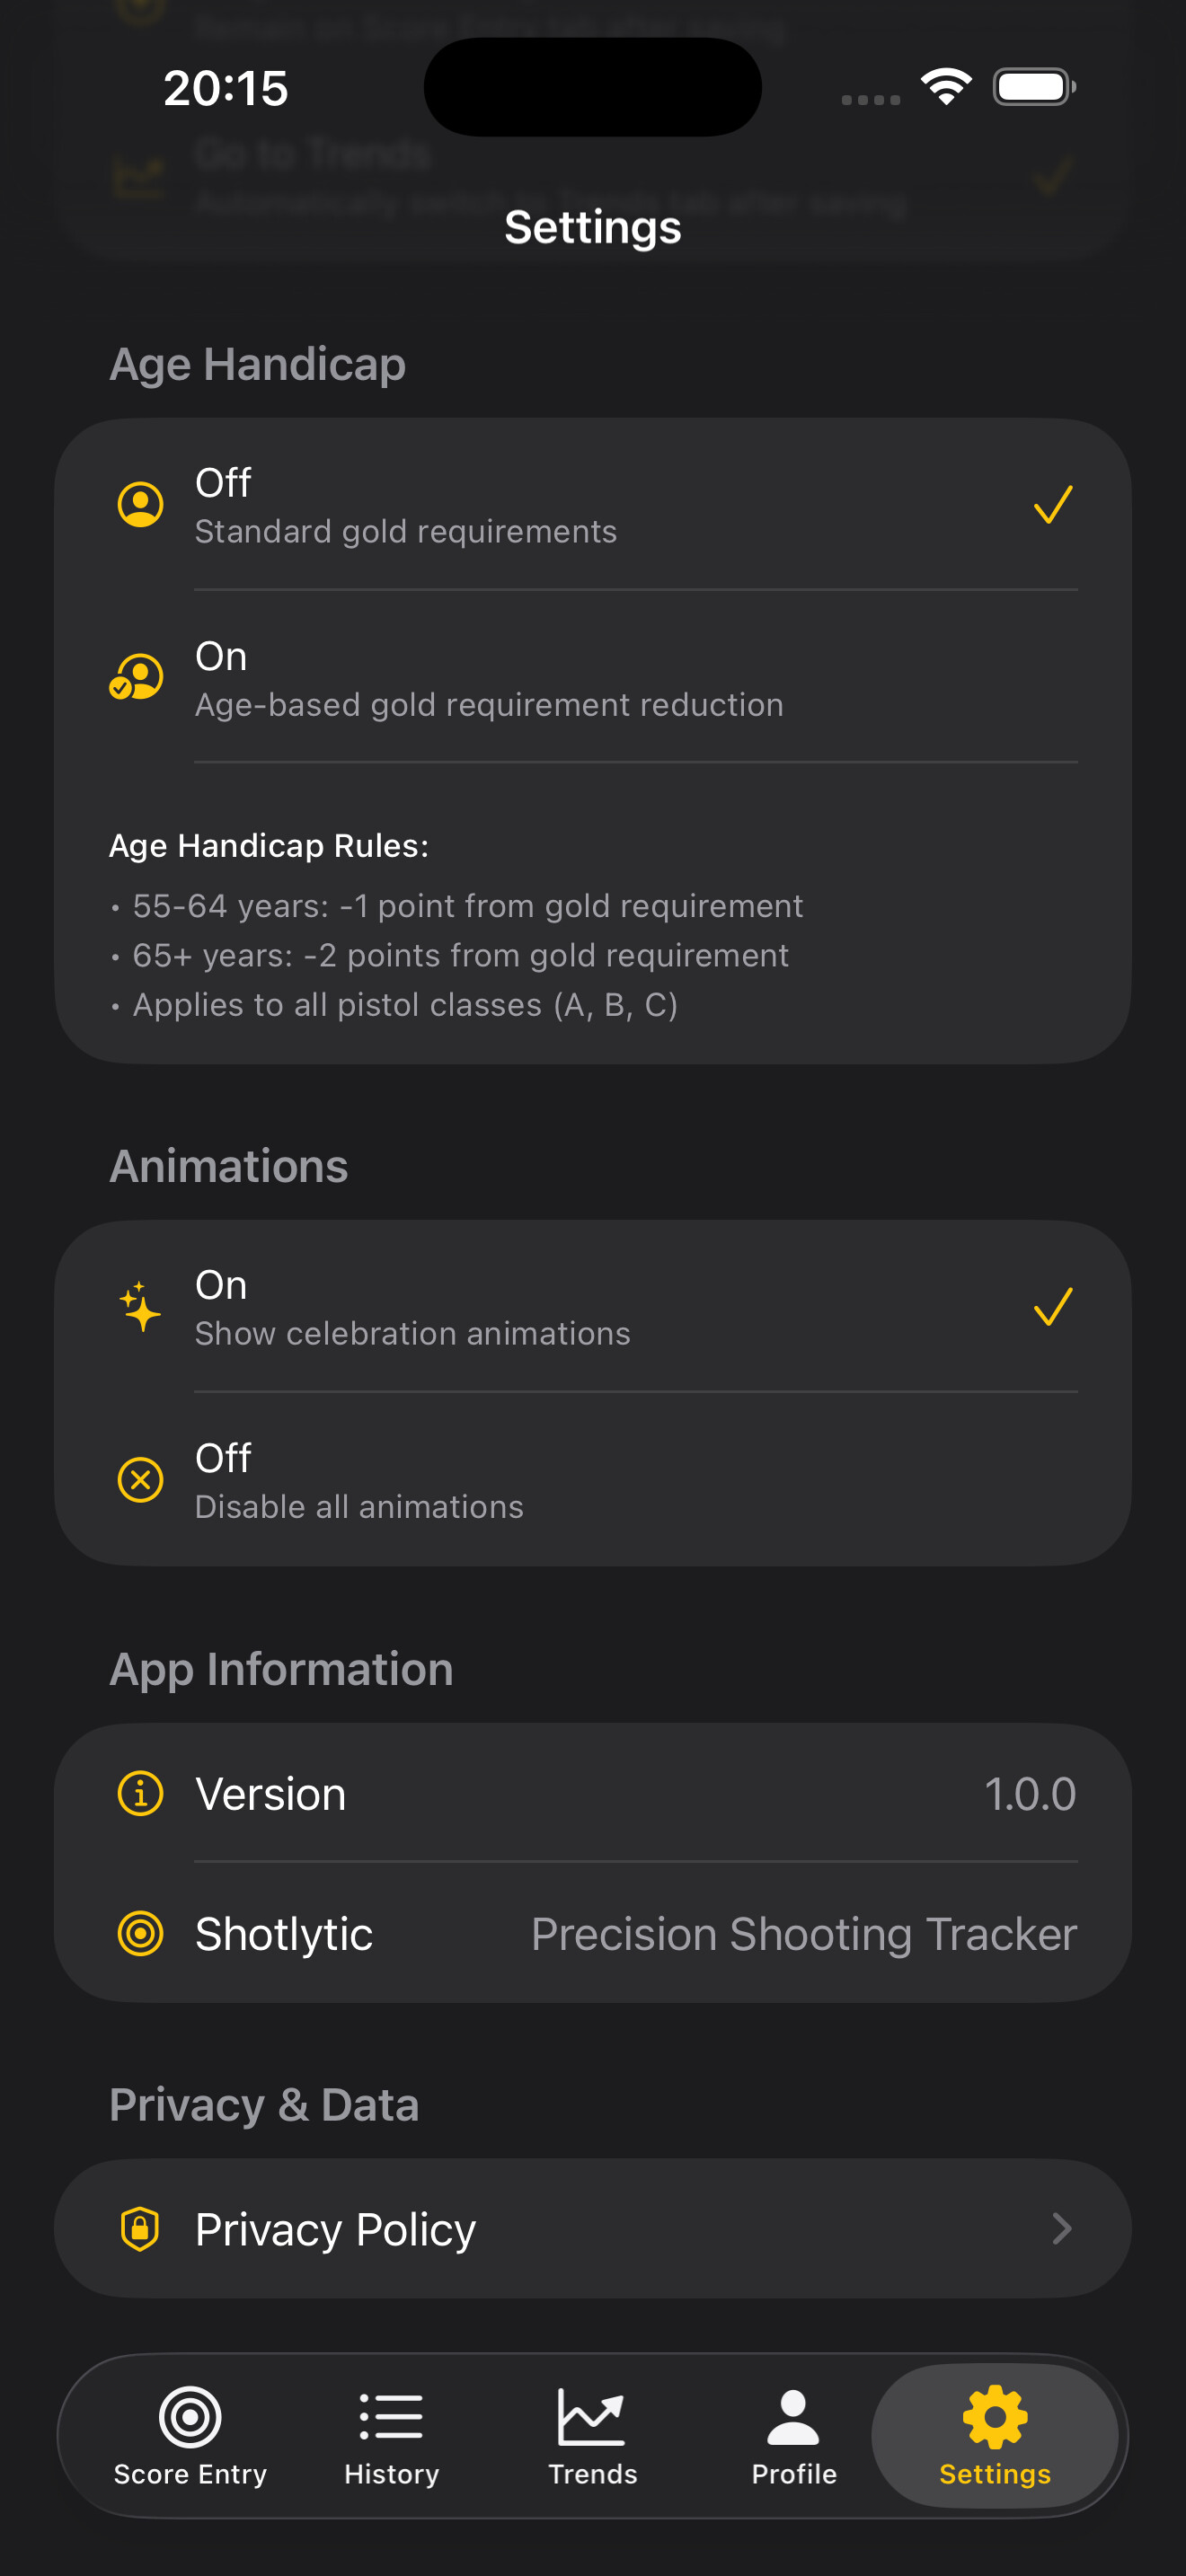Tap the Age Handicap Off checkmark

click(1053, 505)
